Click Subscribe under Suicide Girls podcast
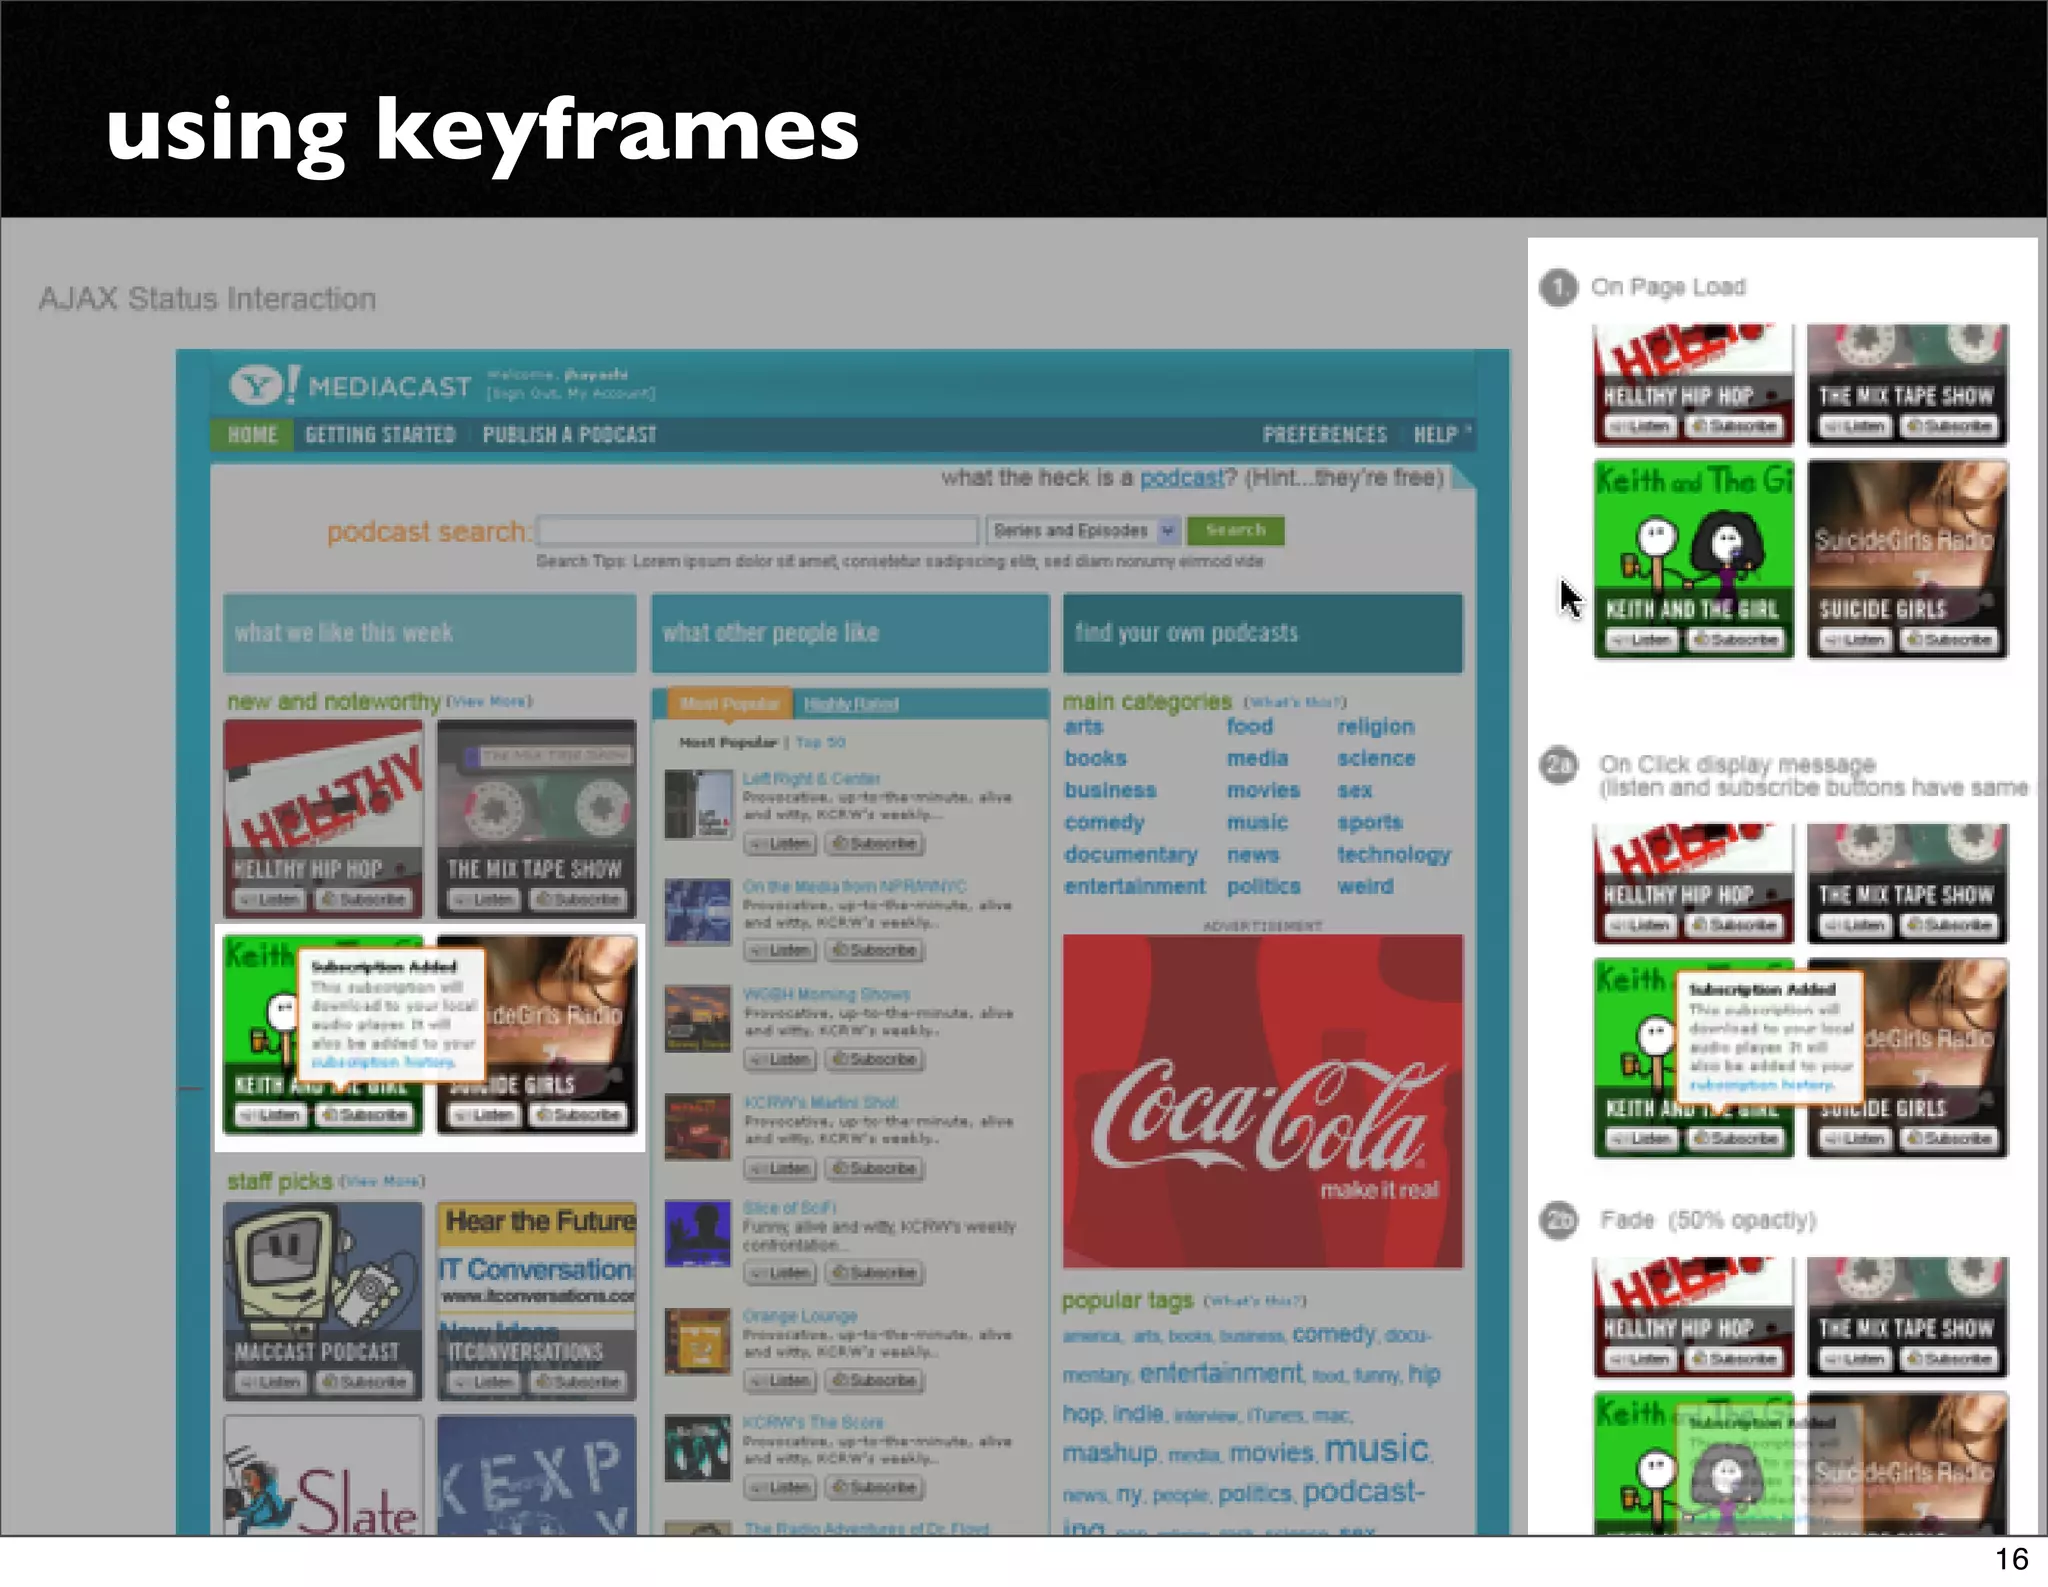 [578, 1114]
